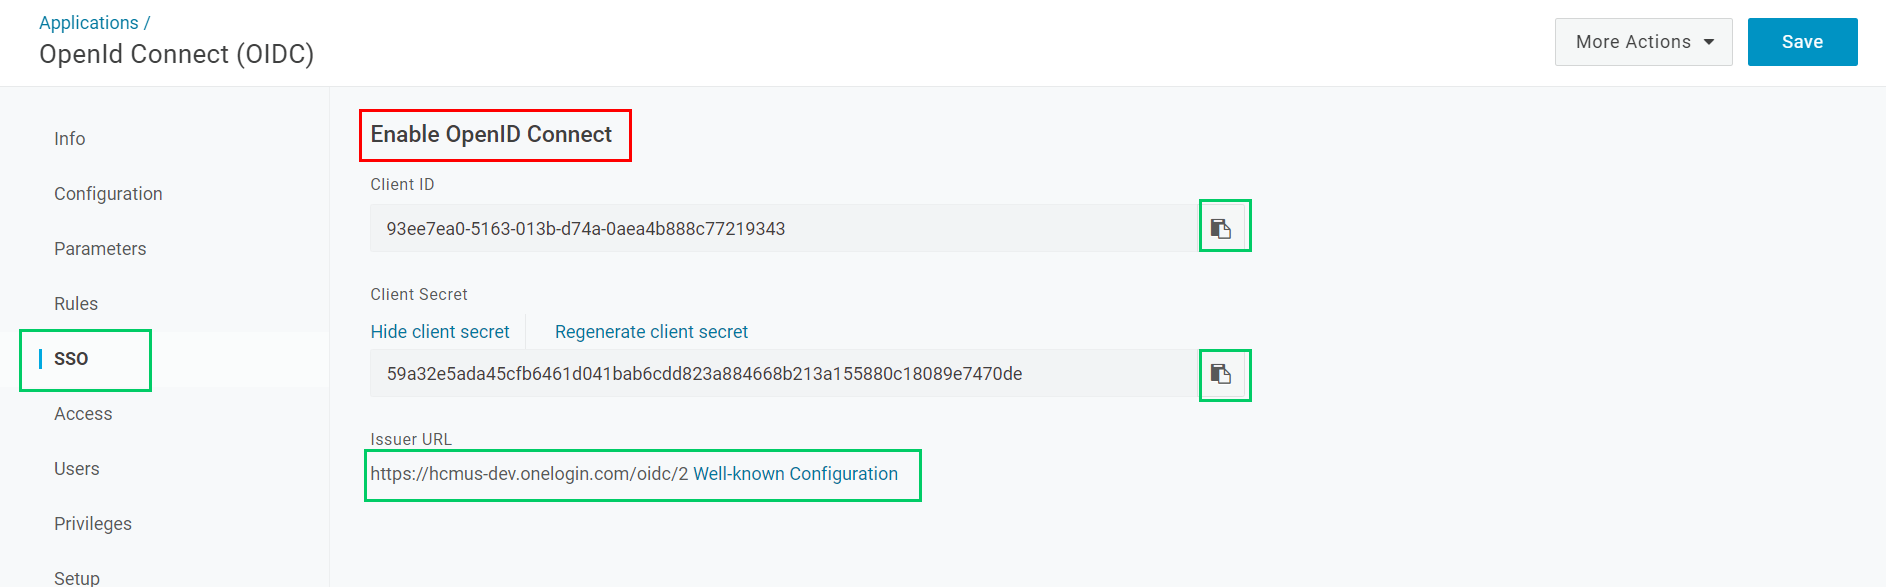Image resolution: width=1887 pixels, height=588 pixels.
Task: Click the Save button
Action: 1802,42
